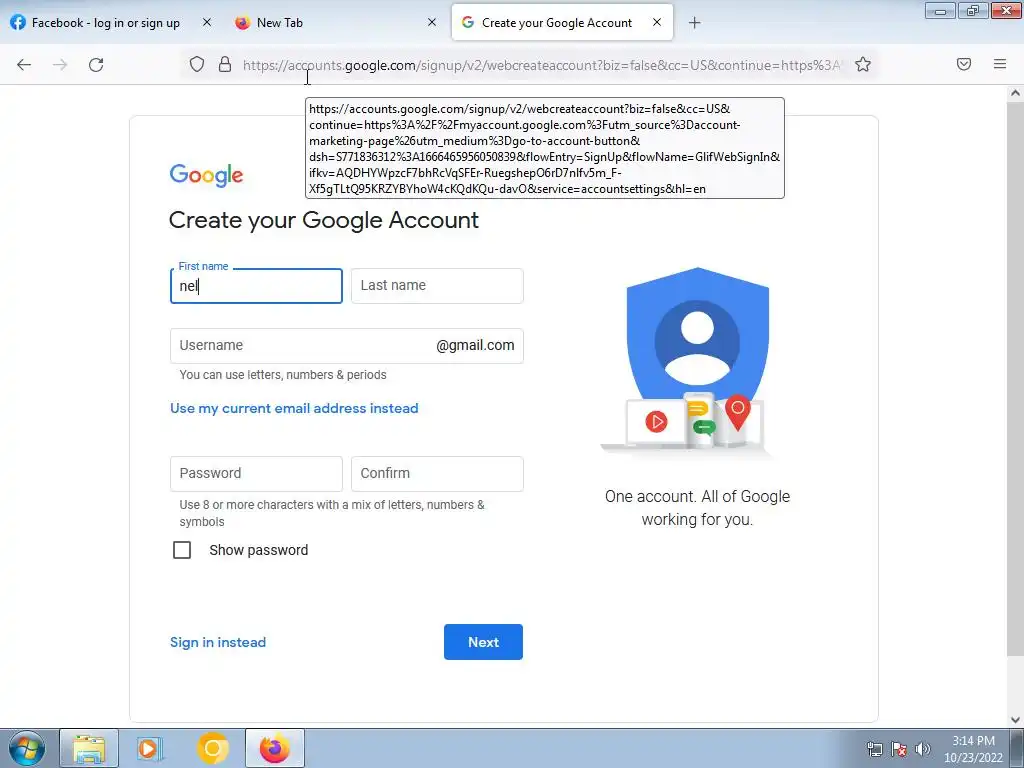The image size is (1024, 768).
Task: Click the scrollbar up arrow
Action: [1015, 93]
